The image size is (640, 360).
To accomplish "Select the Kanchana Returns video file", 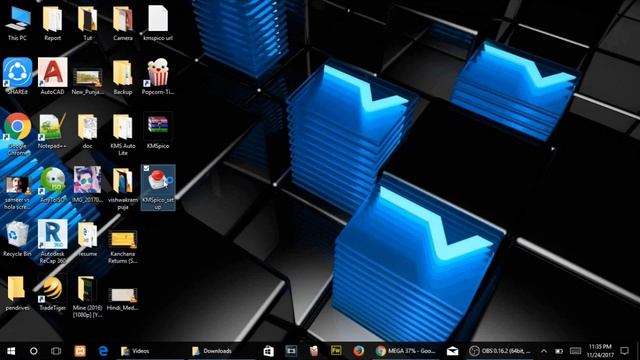I will (x=122, y=247).
